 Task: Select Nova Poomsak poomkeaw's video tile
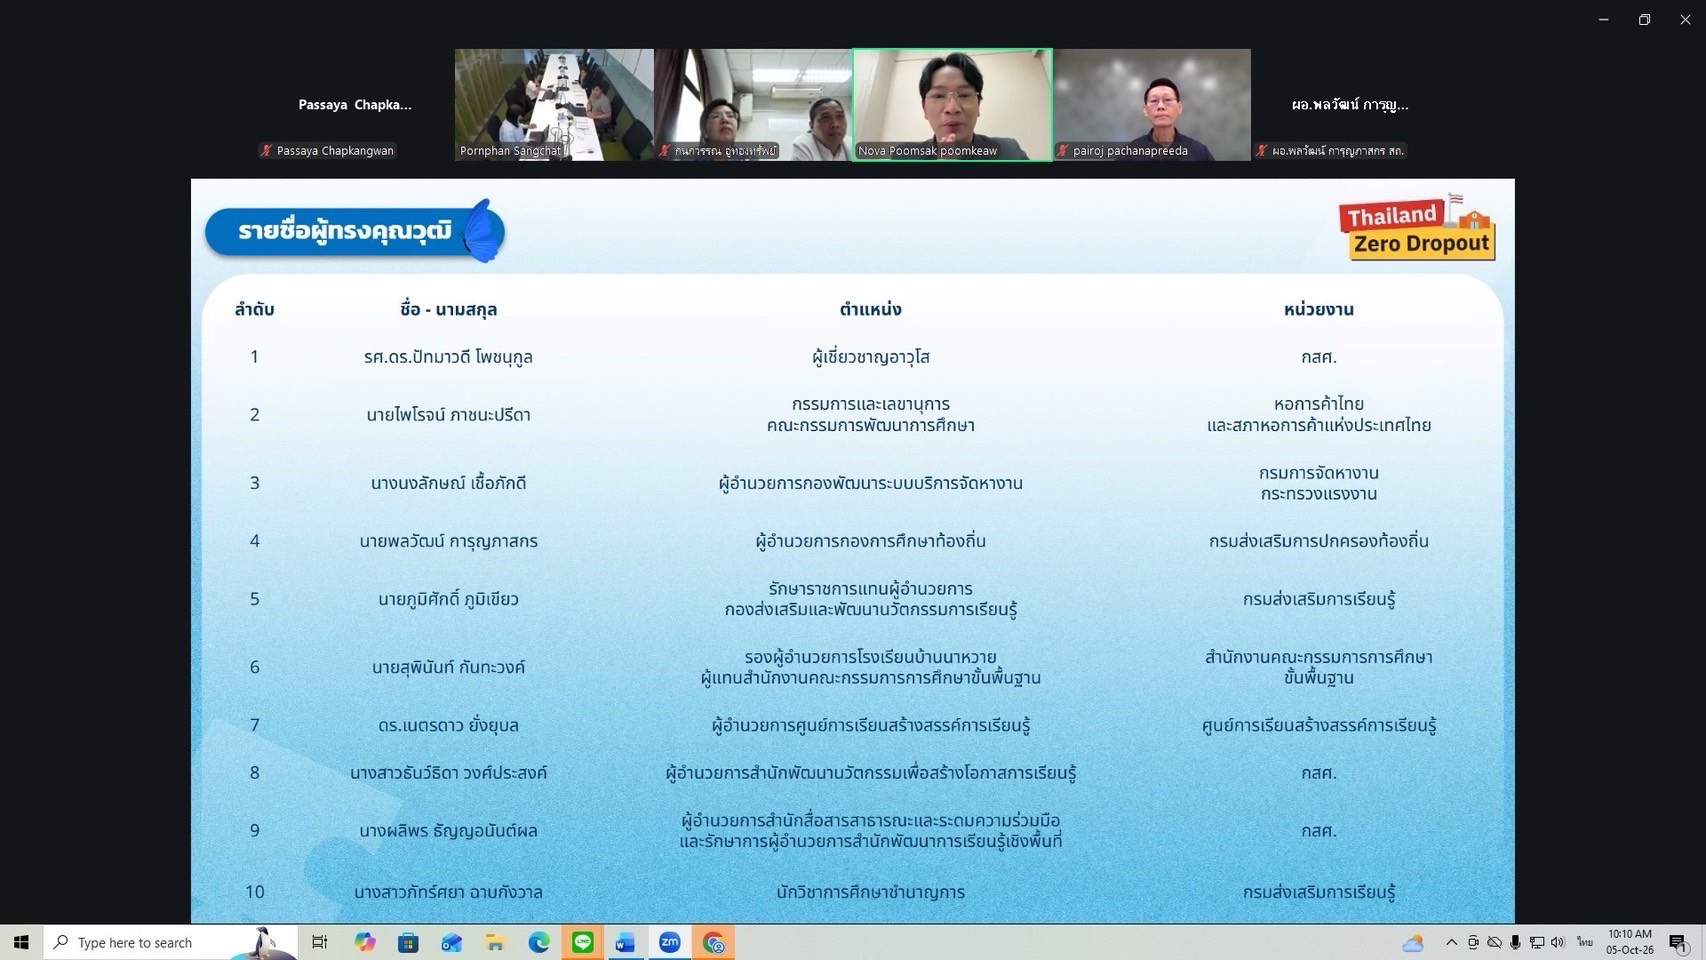(x=952, y=105)
